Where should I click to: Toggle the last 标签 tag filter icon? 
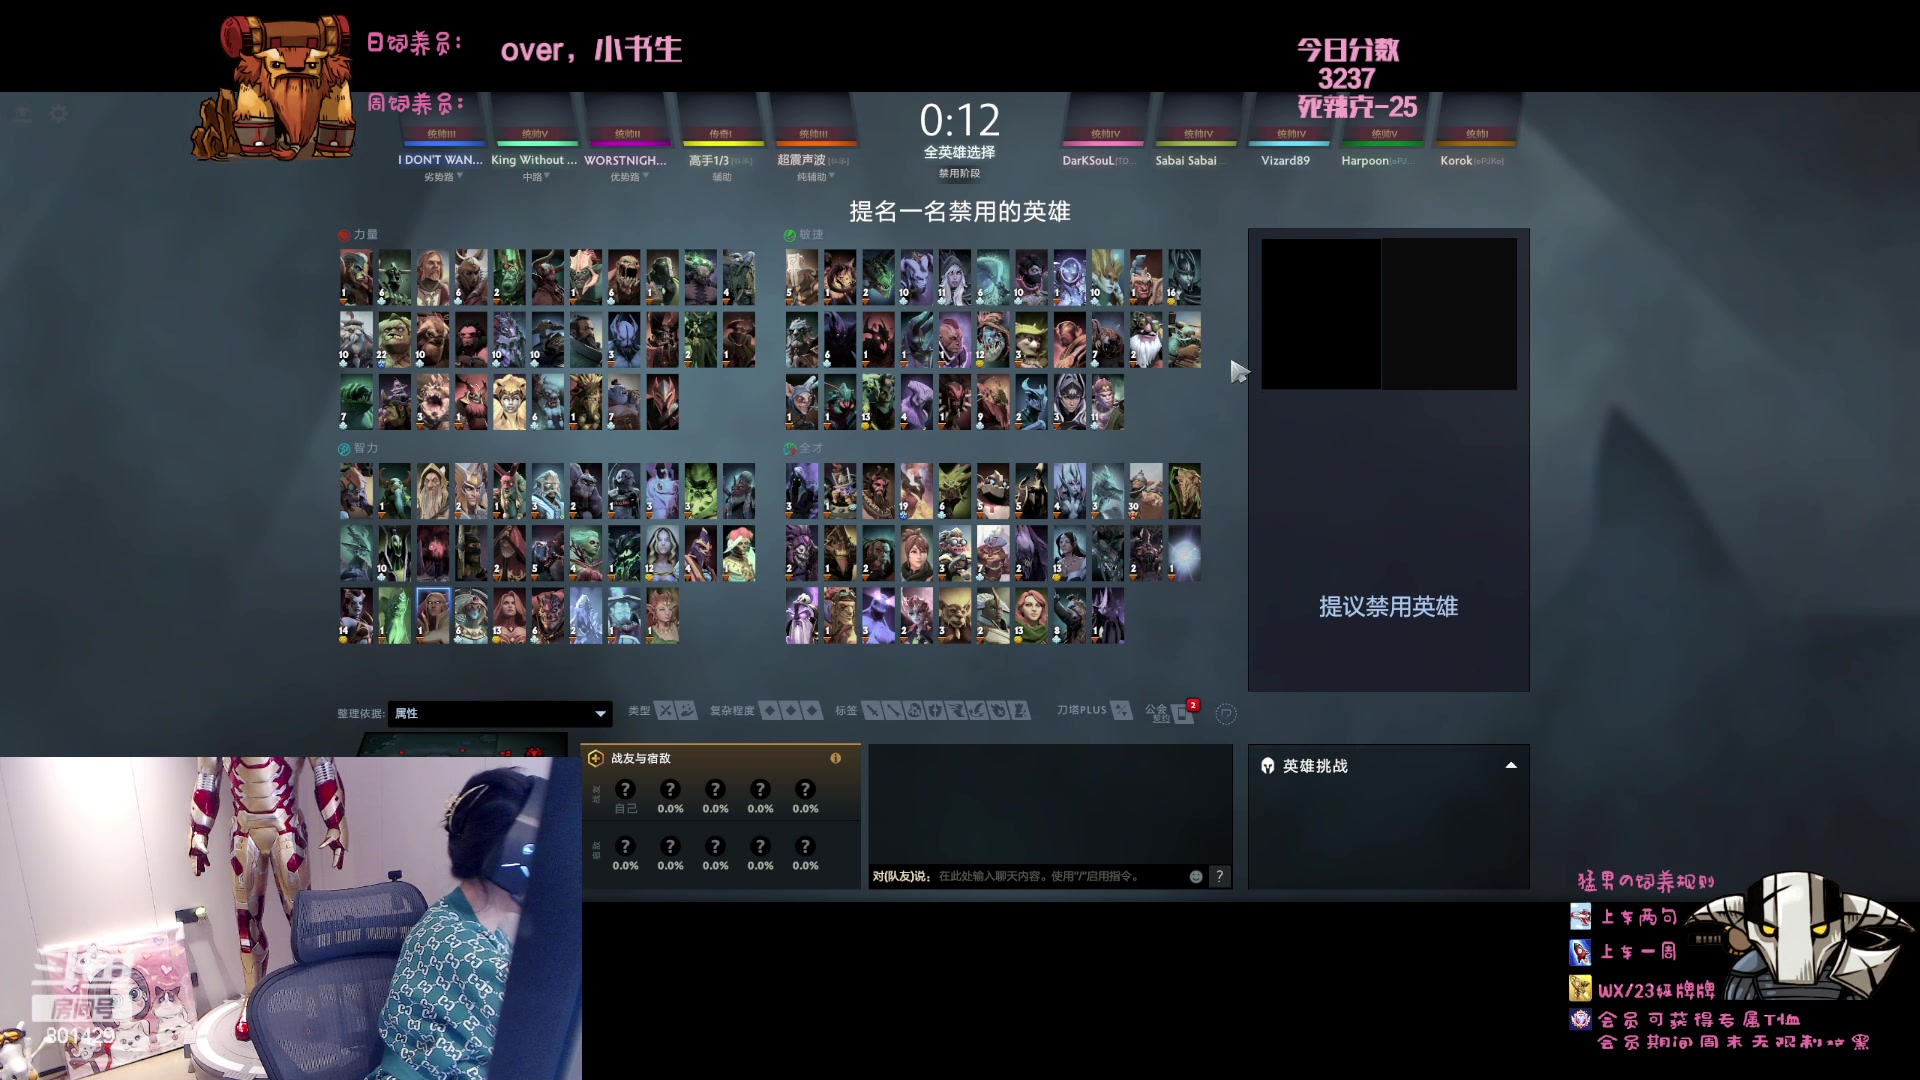pyautogui.click(x=1019, y=711)
